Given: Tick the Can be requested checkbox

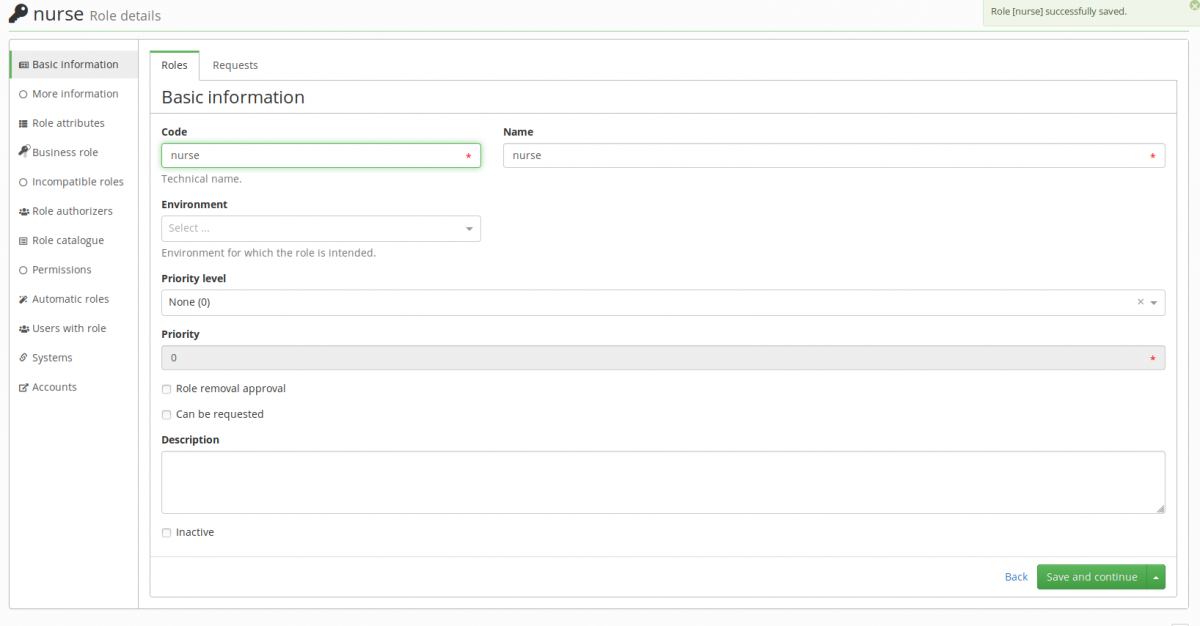Looking at the screenshot, I should coord(166,415).
